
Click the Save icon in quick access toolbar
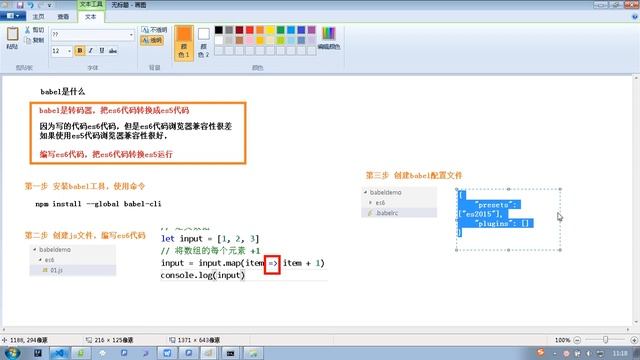click(20, 5)
